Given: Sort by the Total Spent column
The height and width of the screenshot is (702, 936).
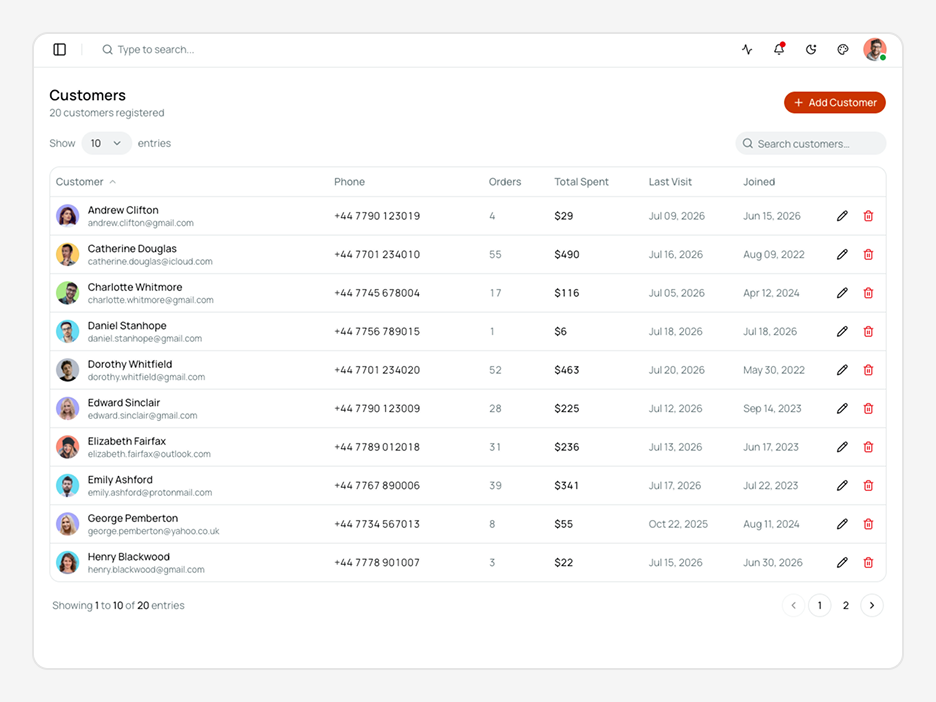Looking at the screenshot, I should pos(581,182).
